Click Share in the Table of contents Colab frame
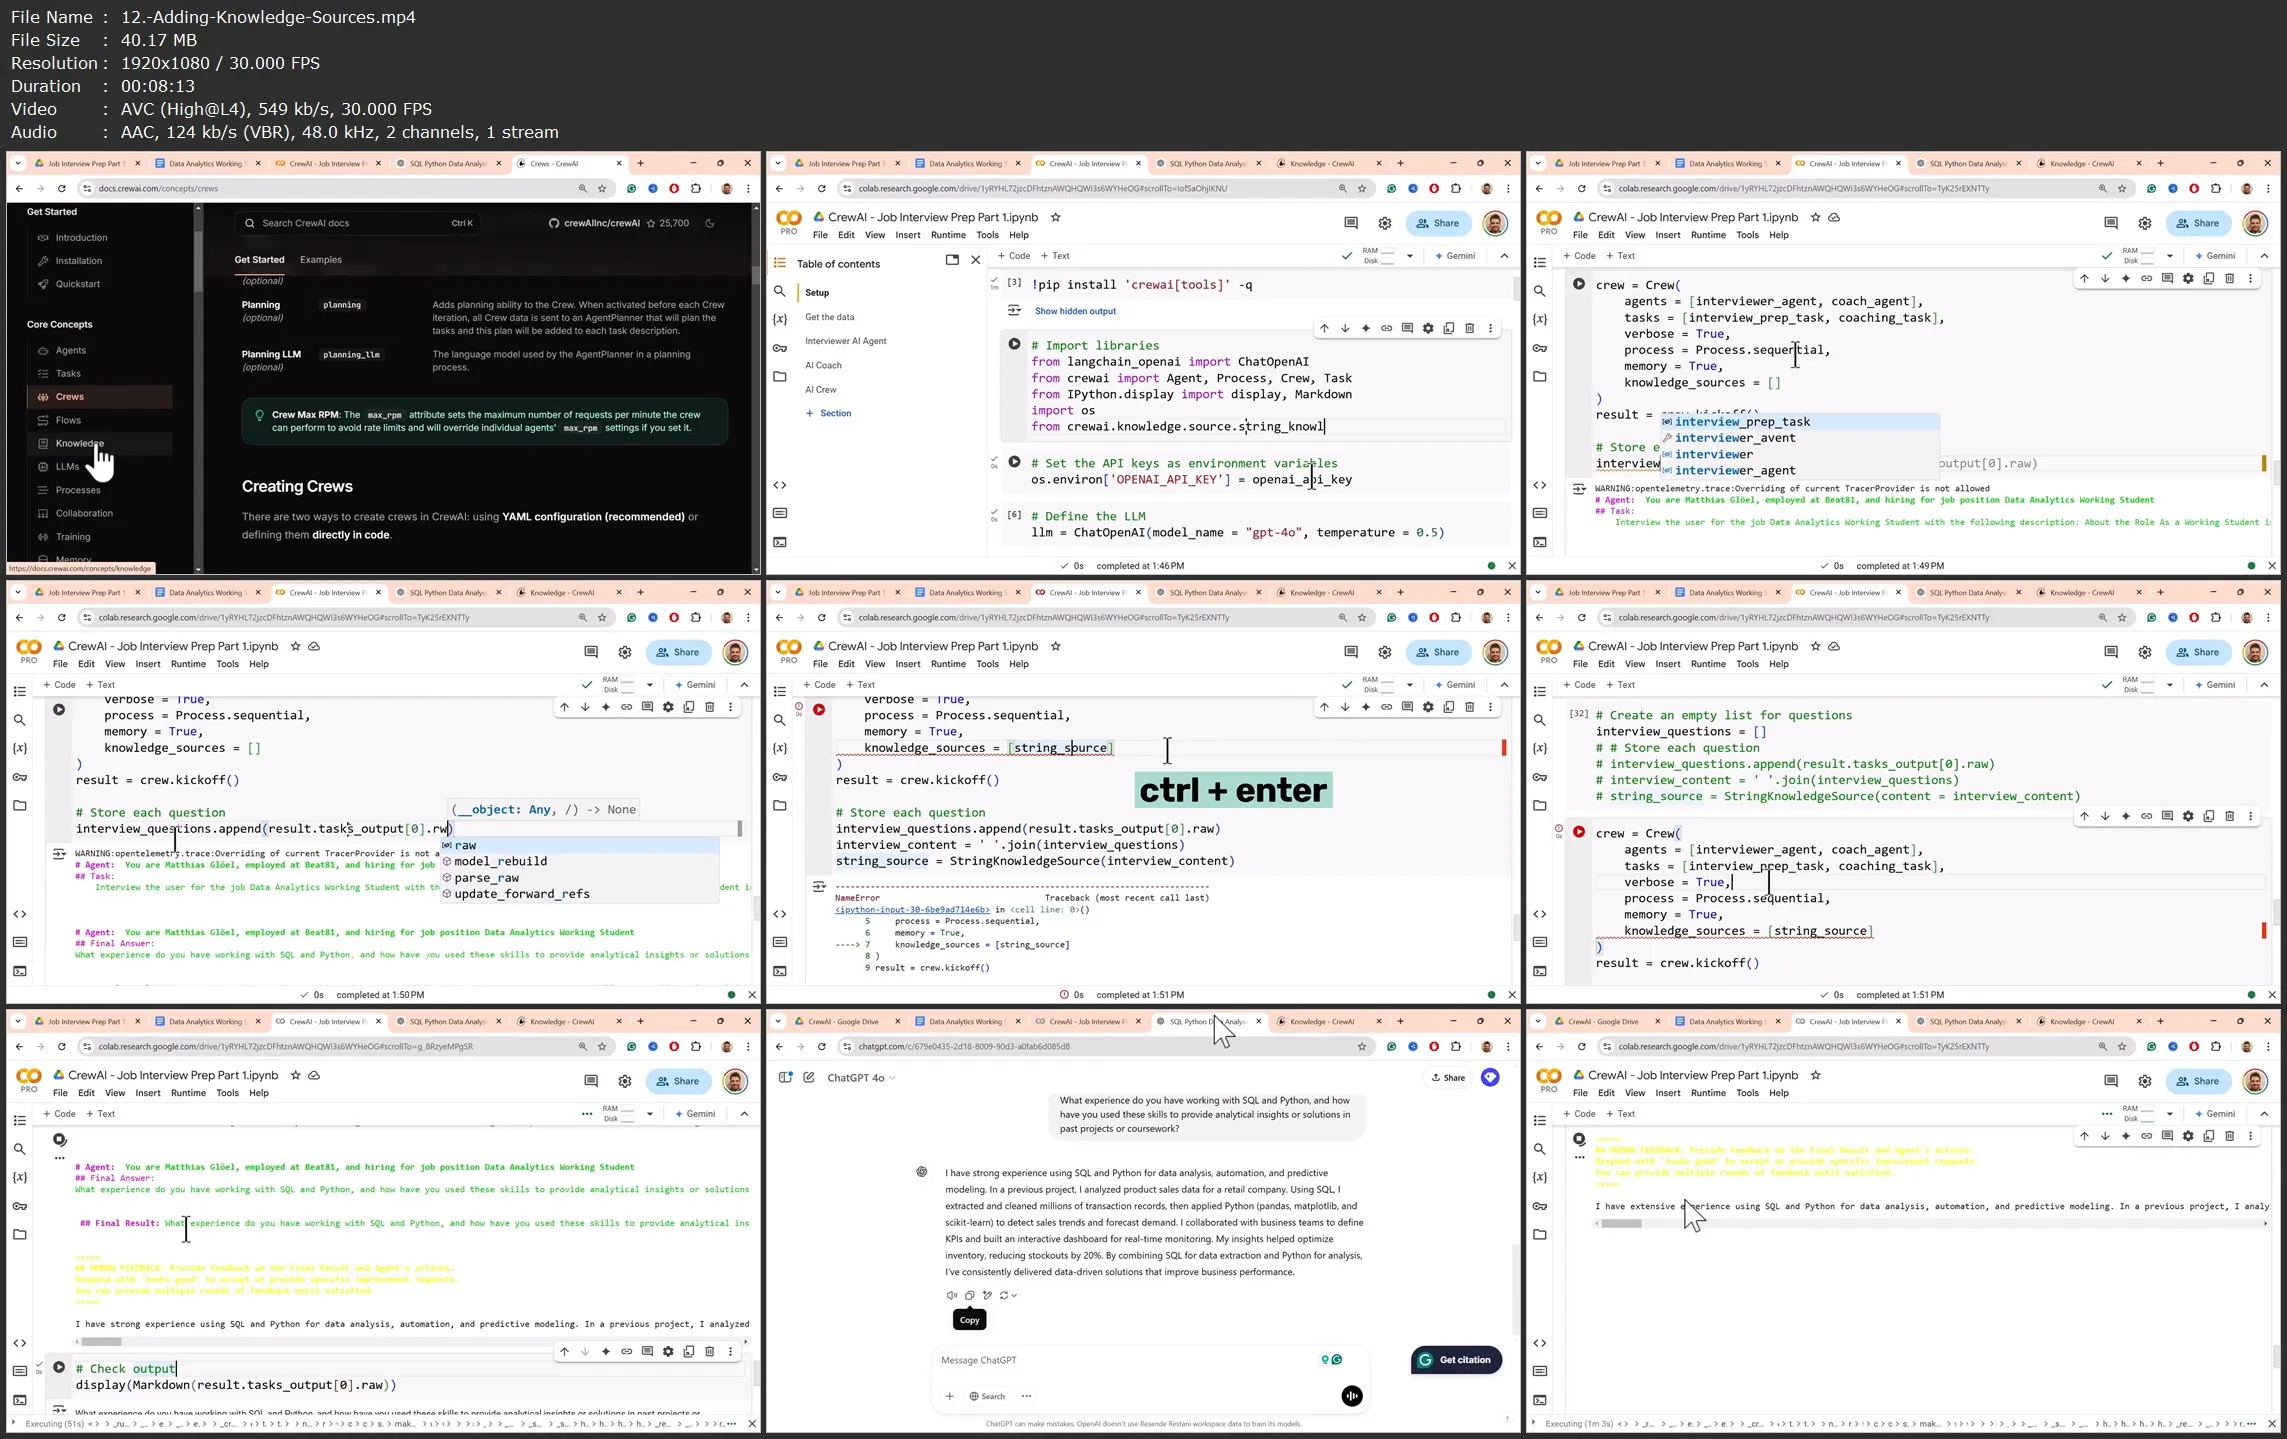This screenshot has height=1439, width=2287. tap(1438, 223)
